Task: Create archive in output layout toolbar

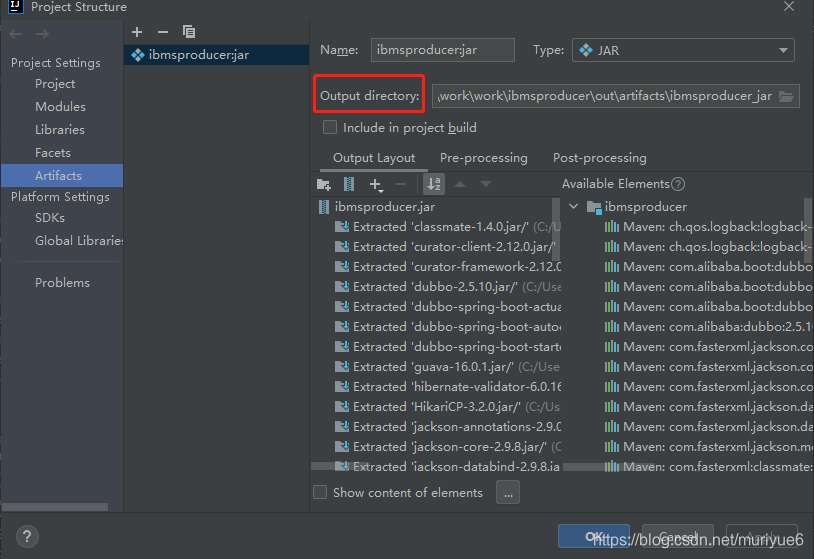Action: [349, 184]
